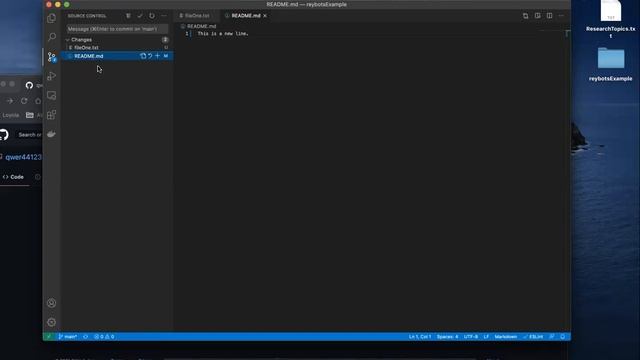
Task: Click the changes count badge beside Changes
Action: (165, 40)
